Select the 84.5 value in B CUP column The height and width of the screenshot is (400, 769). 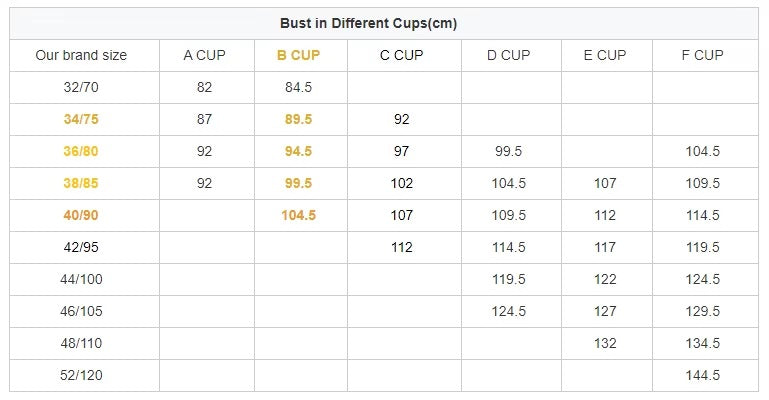[298, 87]
